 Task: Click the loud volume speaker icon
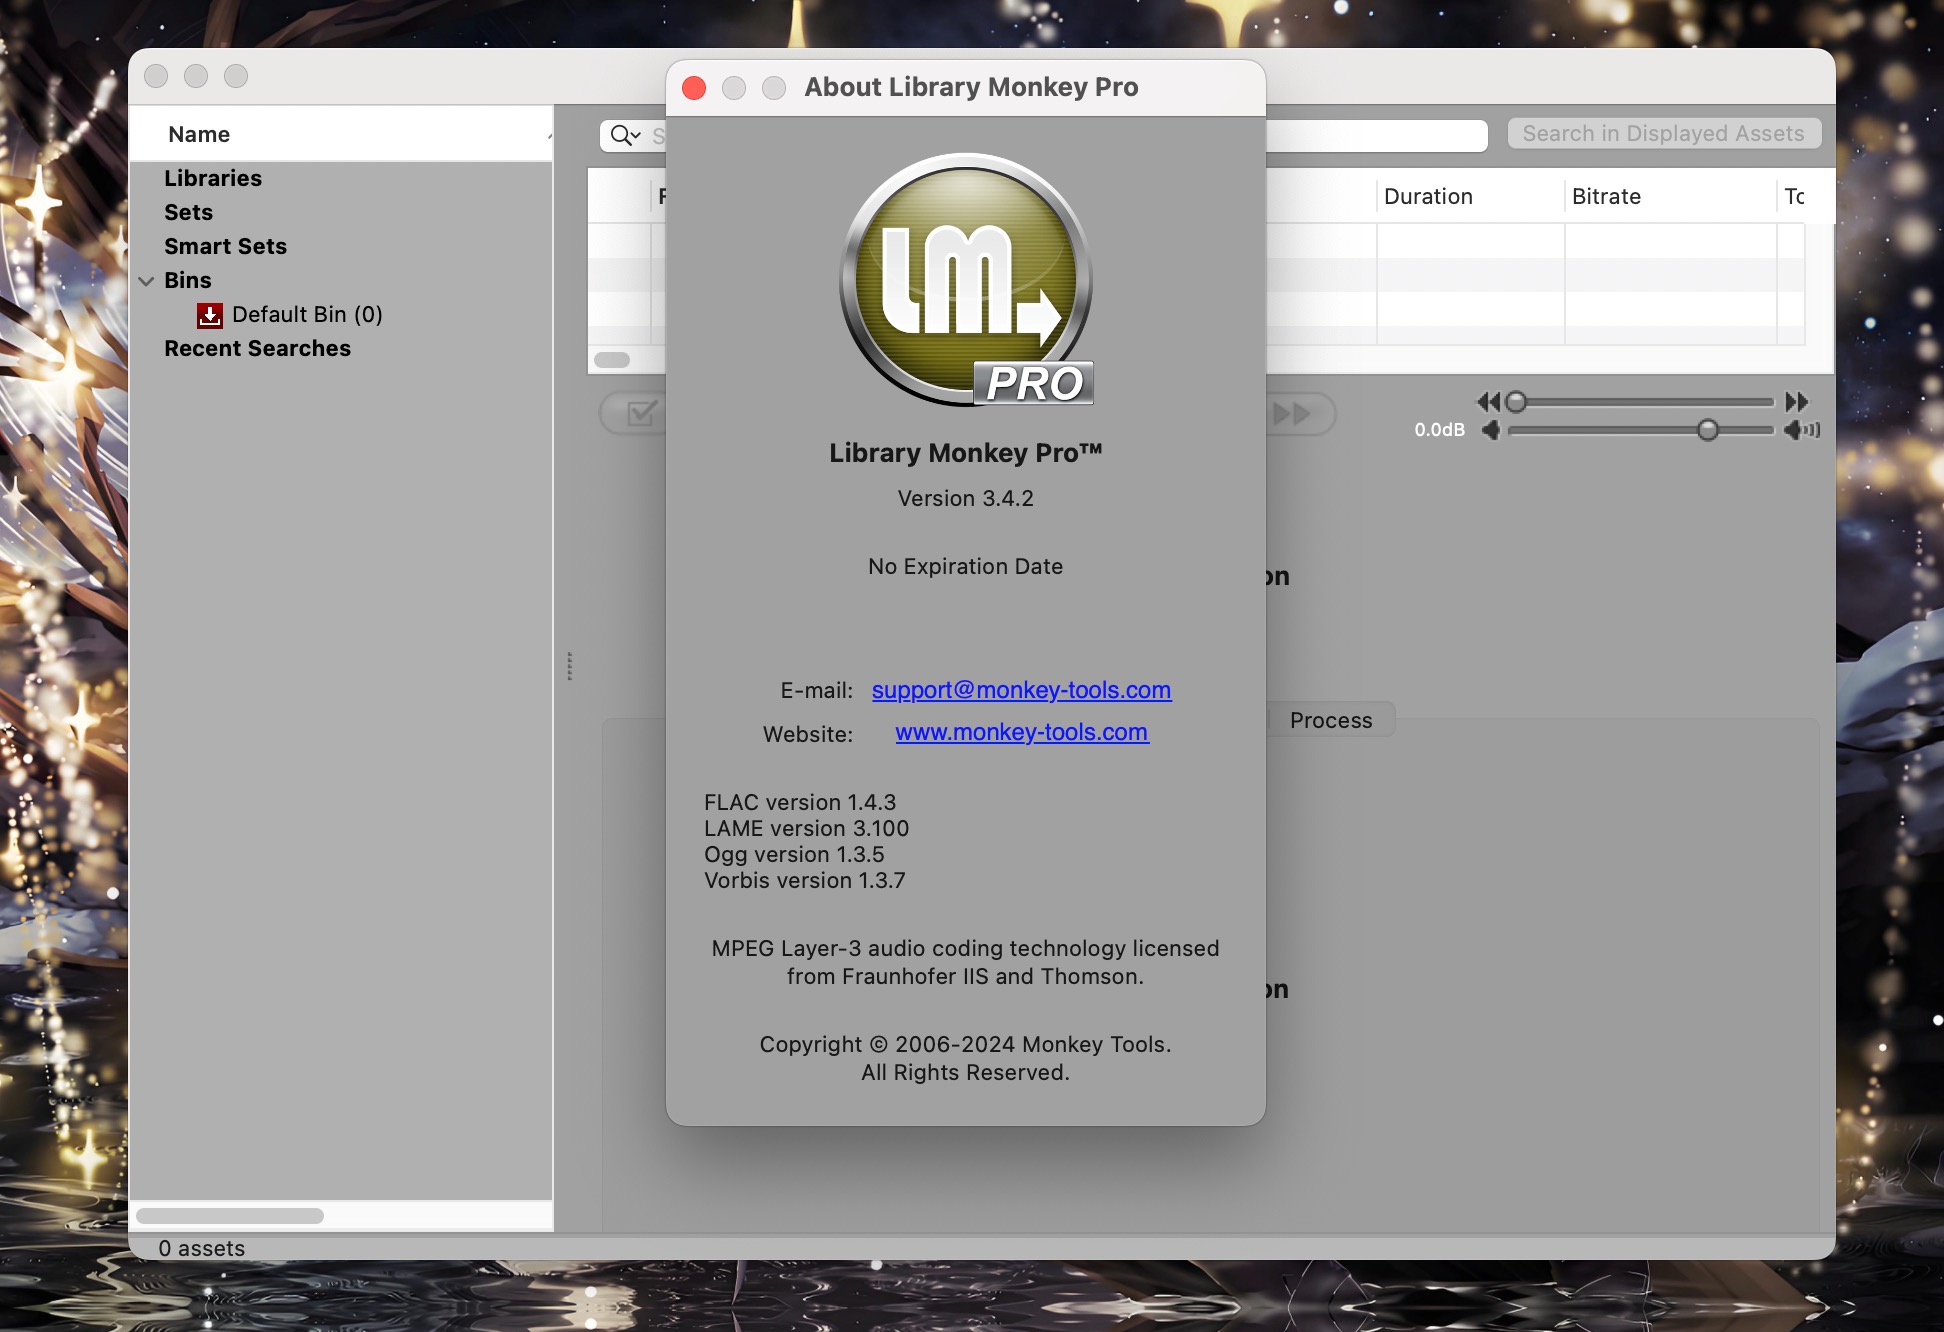pos(1802,430)
